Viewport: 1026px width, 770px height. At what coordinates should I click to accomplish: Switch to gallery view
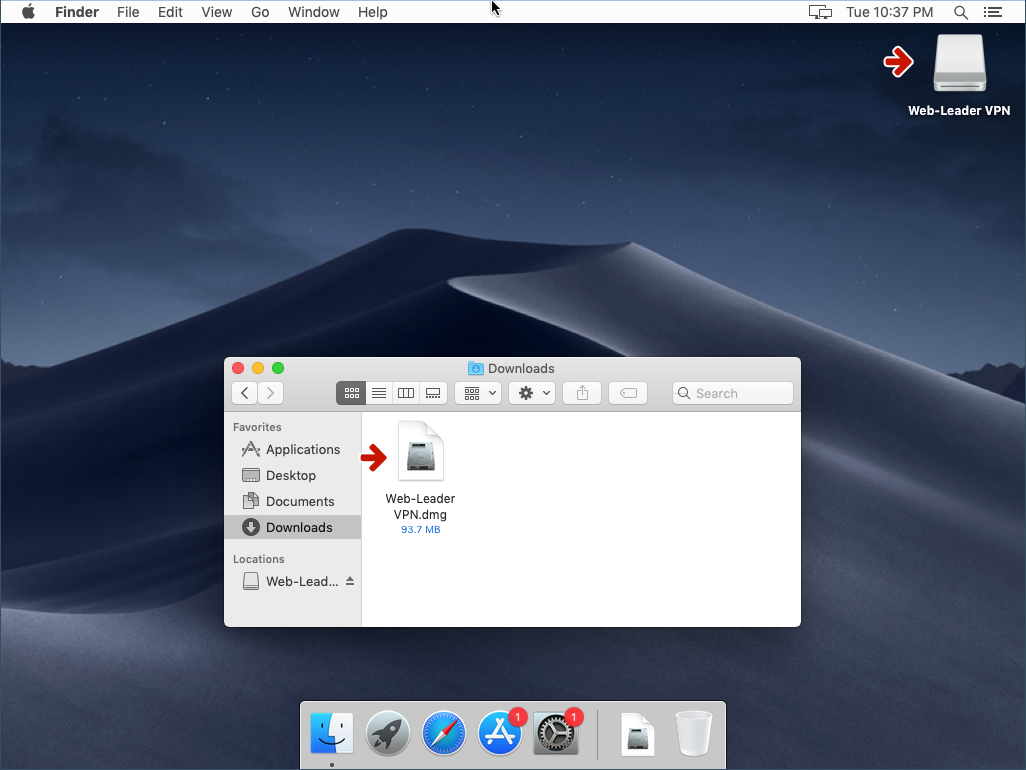tap(433, 393)
